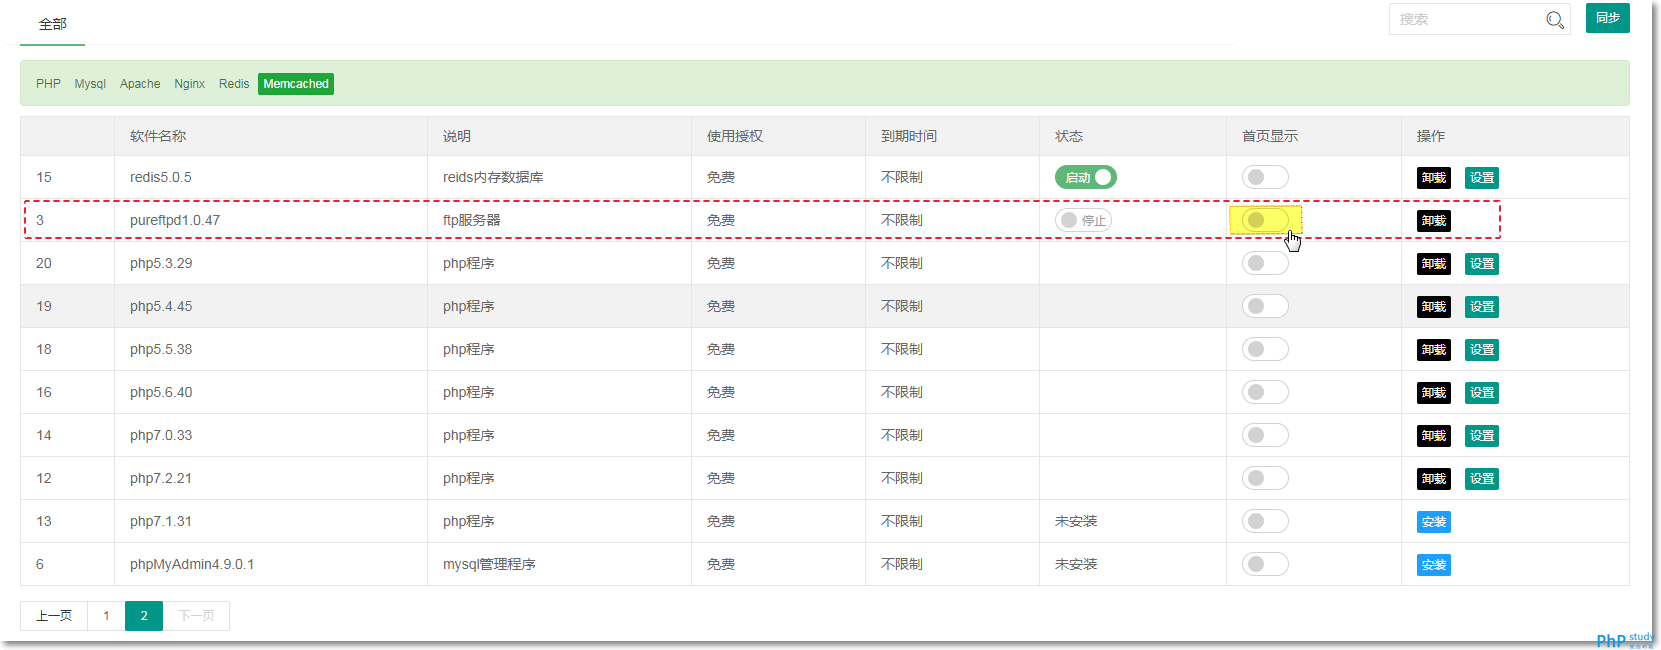Enable homepage display for pureftpd1.0.47
Image resolution: width=1661 pixels, height=650 pixels.
1265,220
